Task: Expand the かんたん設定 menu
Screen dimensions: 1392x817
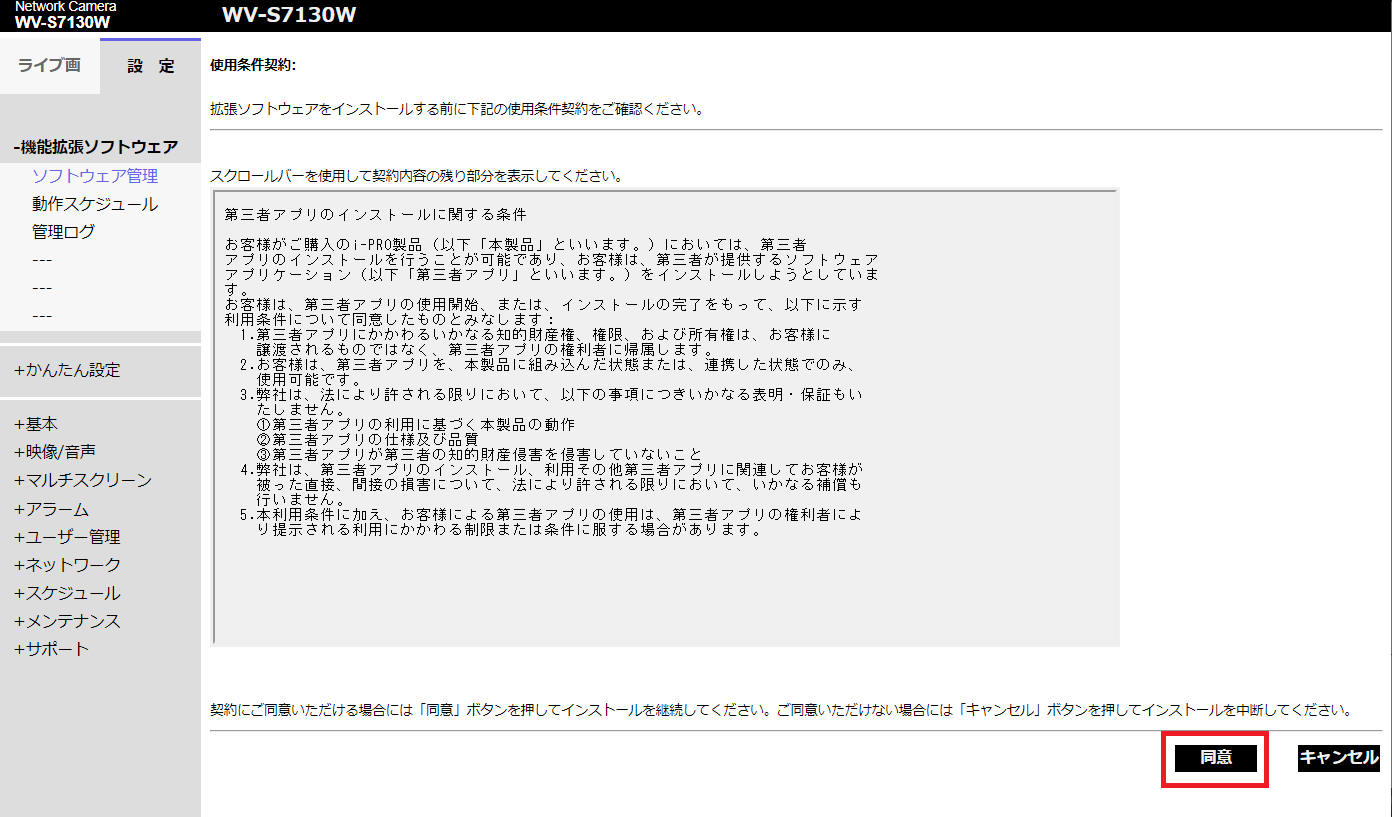Action: click(x=67, y=370)
